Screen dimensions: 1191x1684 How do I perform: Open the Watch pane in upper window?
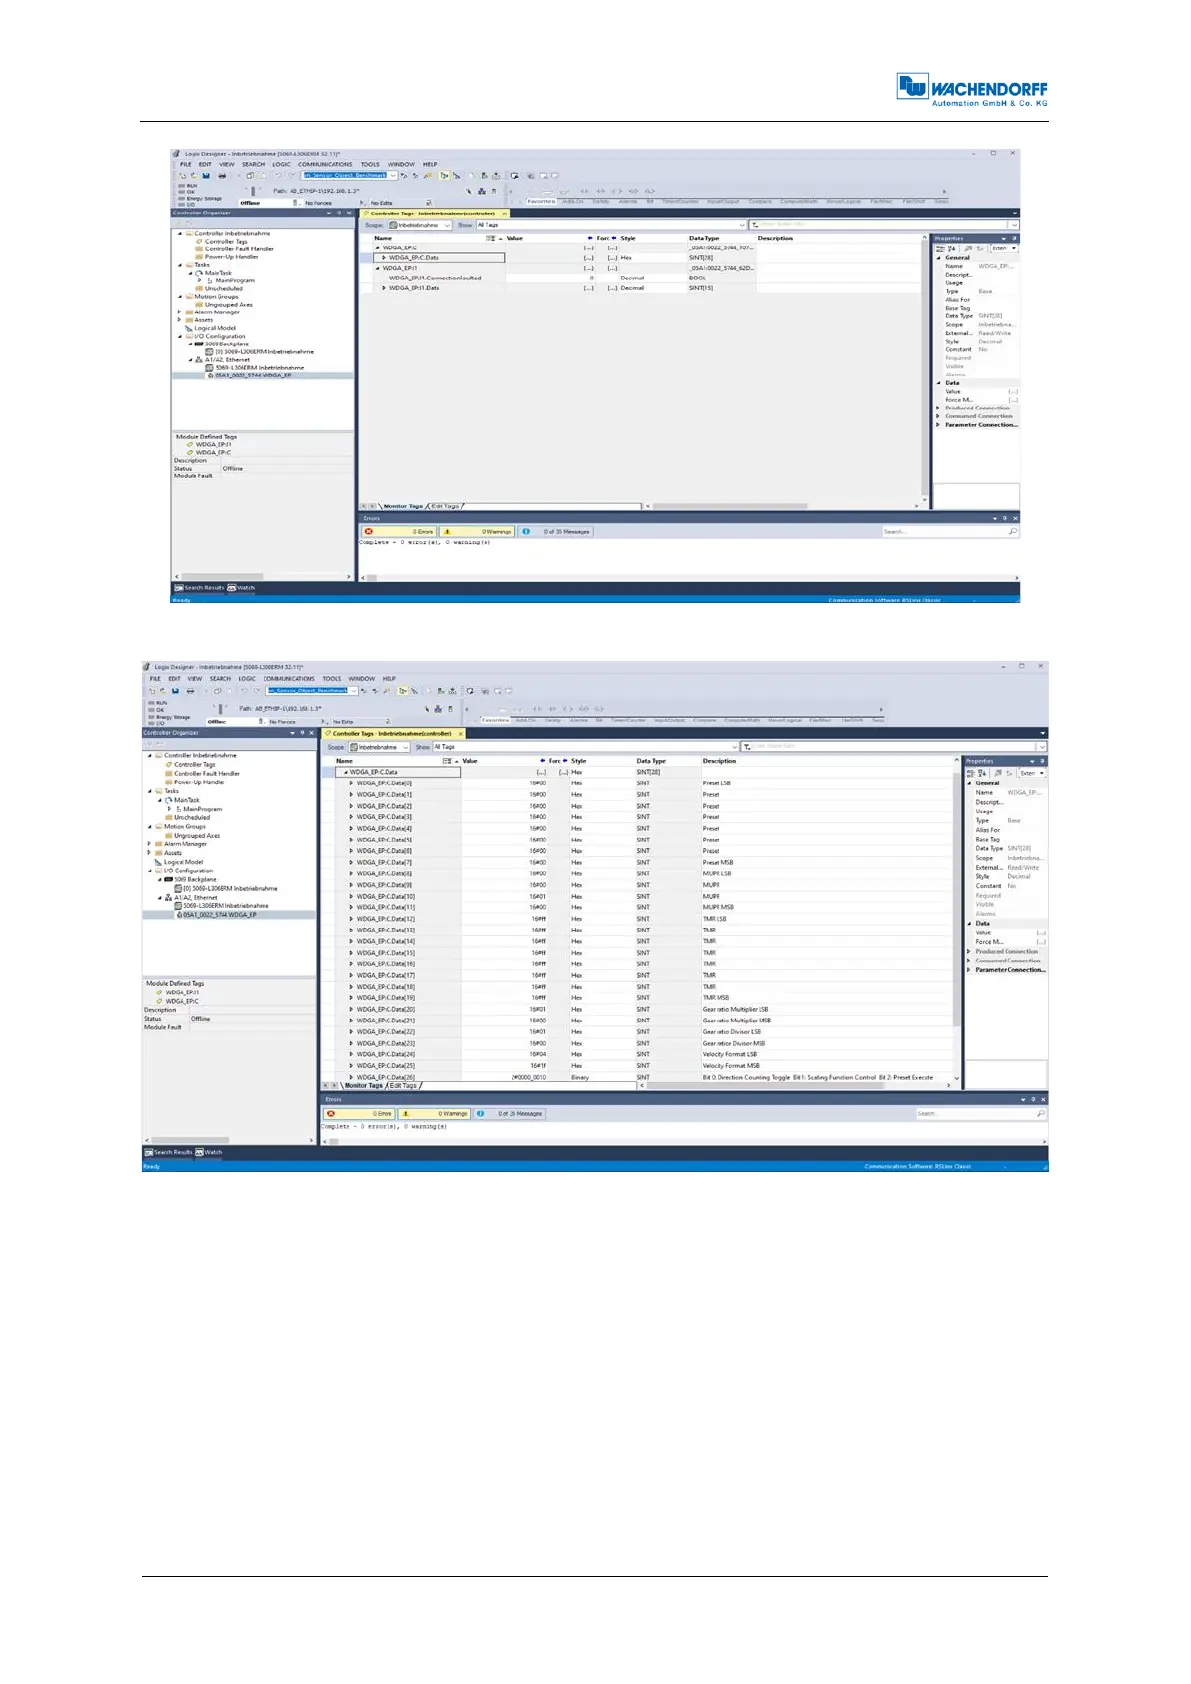(x=242, y=588)
